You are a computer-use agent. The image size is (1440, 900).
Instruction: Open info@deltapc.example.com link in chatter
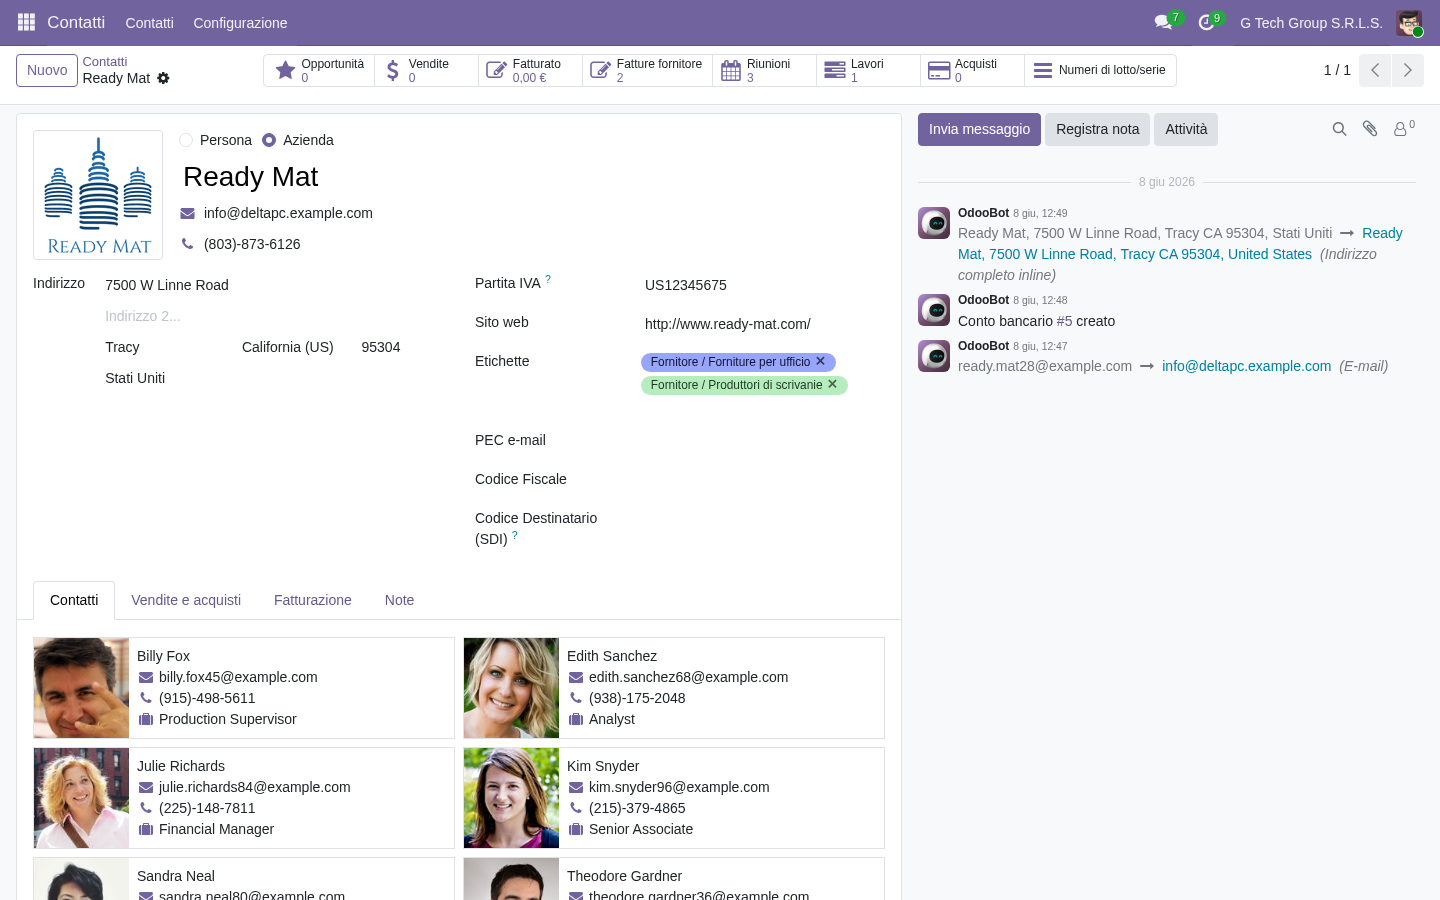click(x=1246, y=366)
